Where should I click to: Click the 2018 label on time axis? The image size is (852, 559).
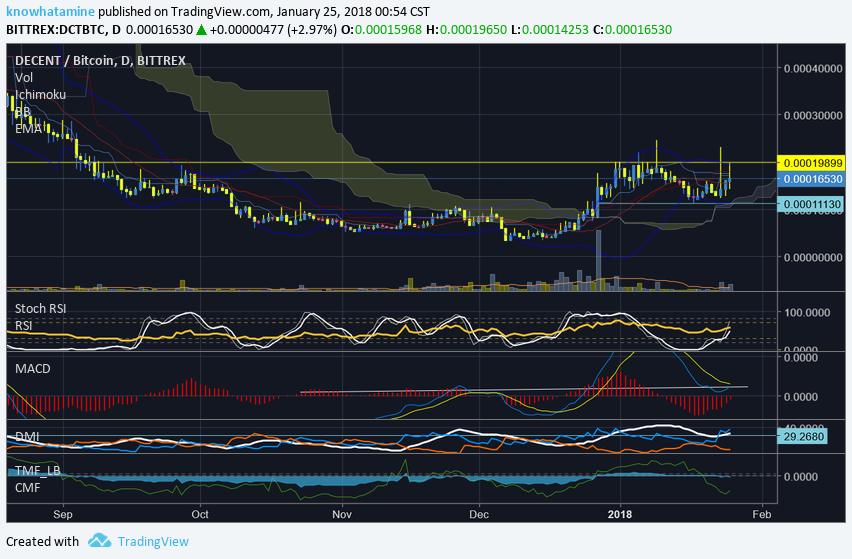point(620,514)
